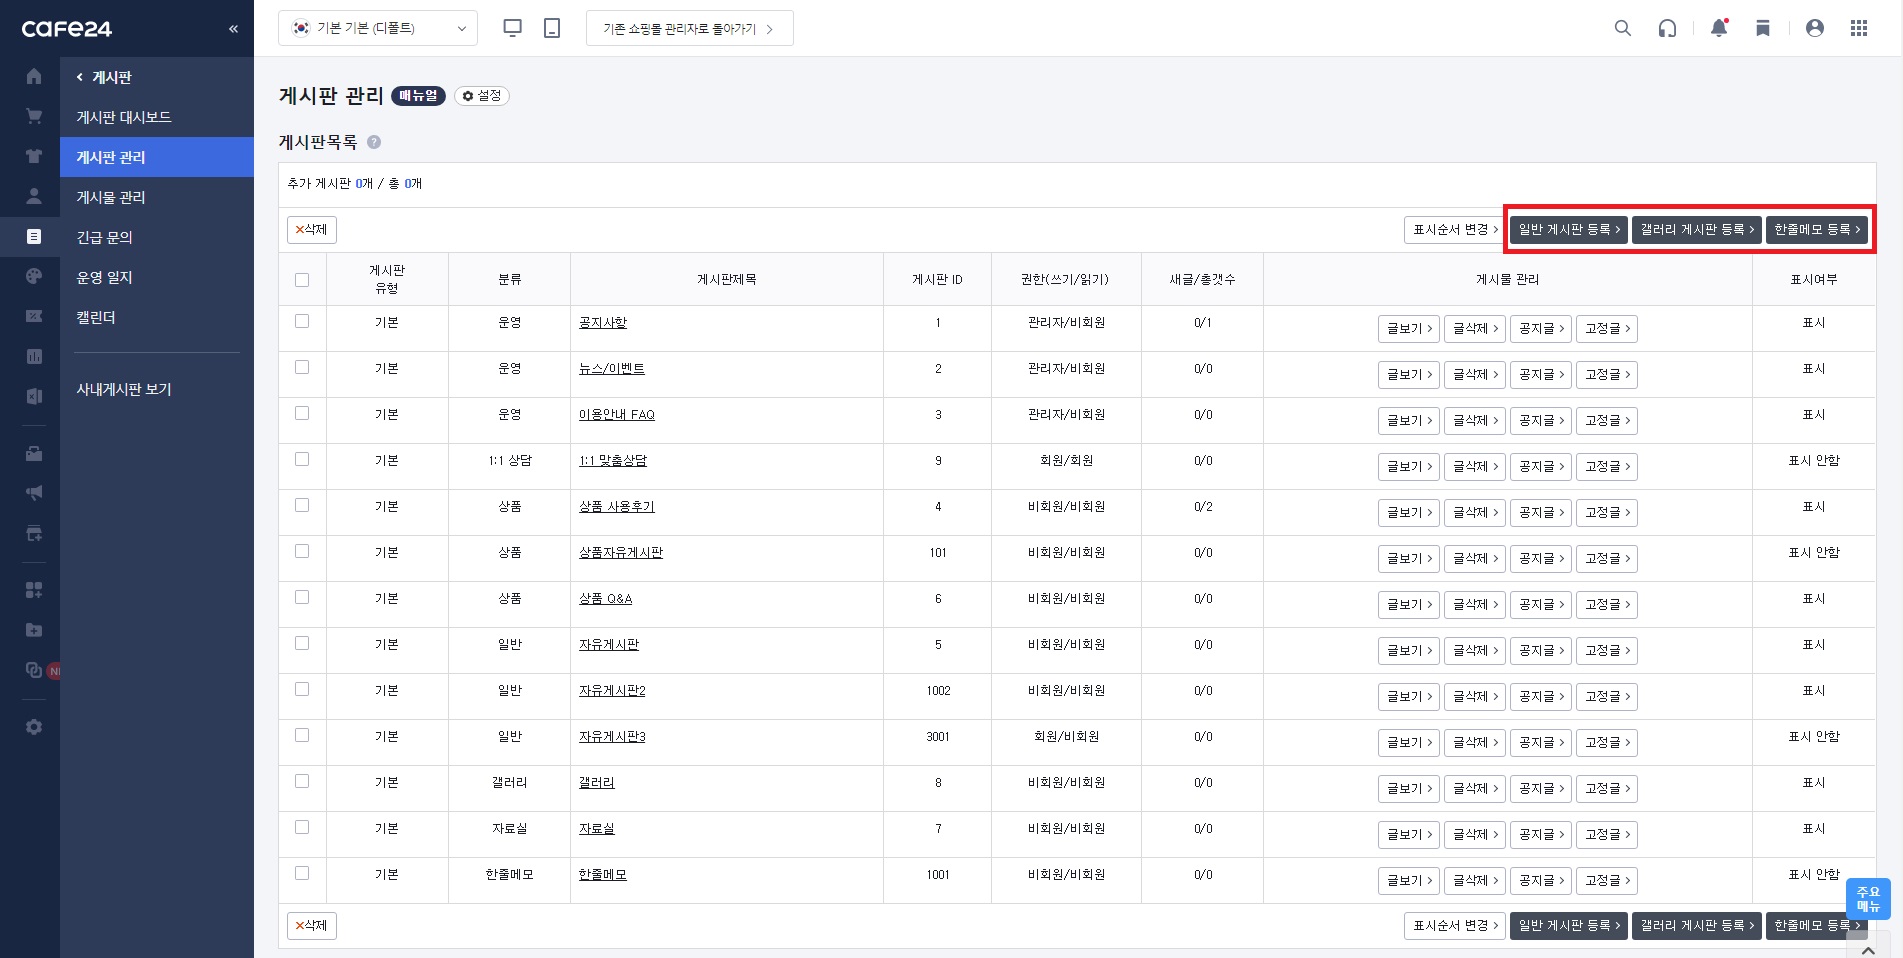The image size is (1903, 958).
Task: Open the bookmark icon in the top bar
Action: click(1763, 28)
